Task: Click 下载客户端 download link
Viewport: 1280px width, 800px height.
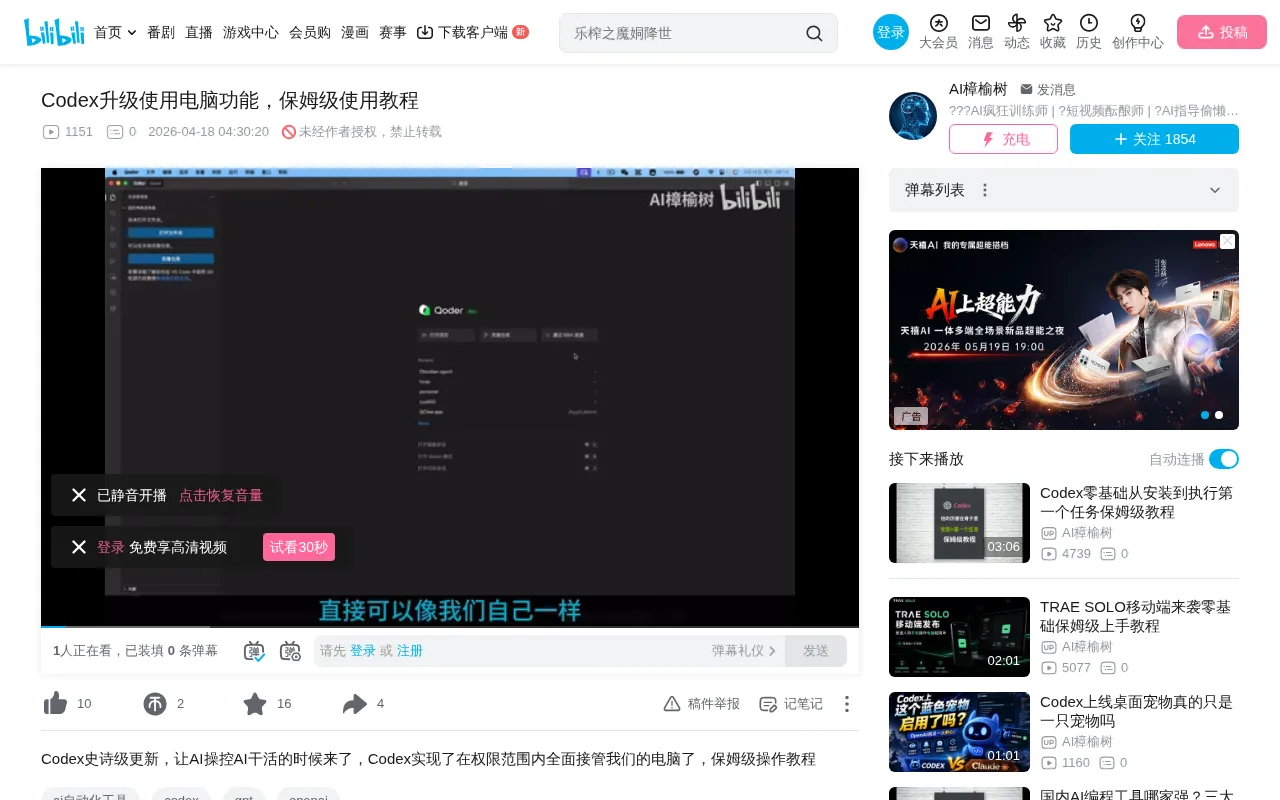Action: (472, 32)
